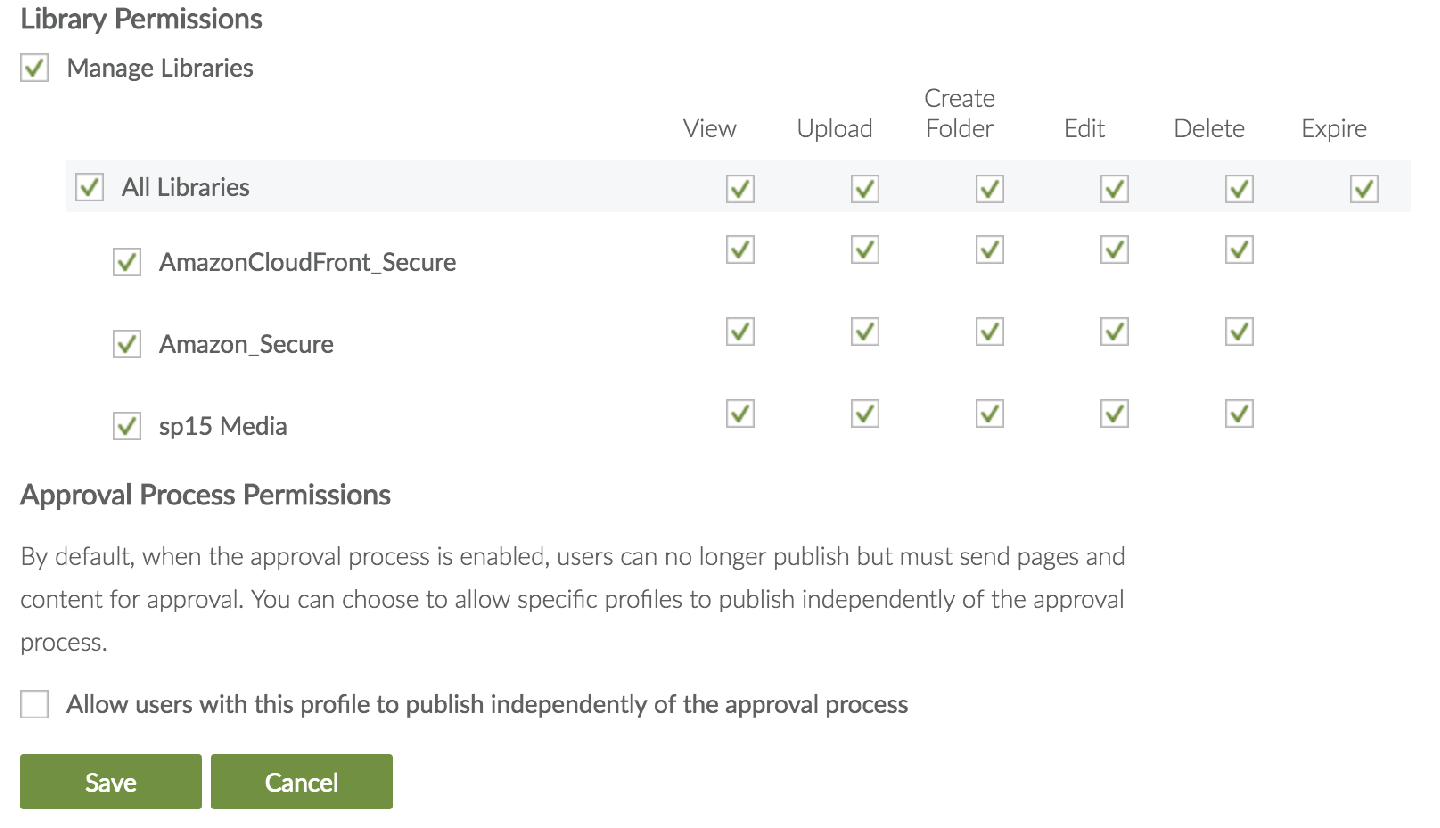Click the Save button

click(111, 782)
